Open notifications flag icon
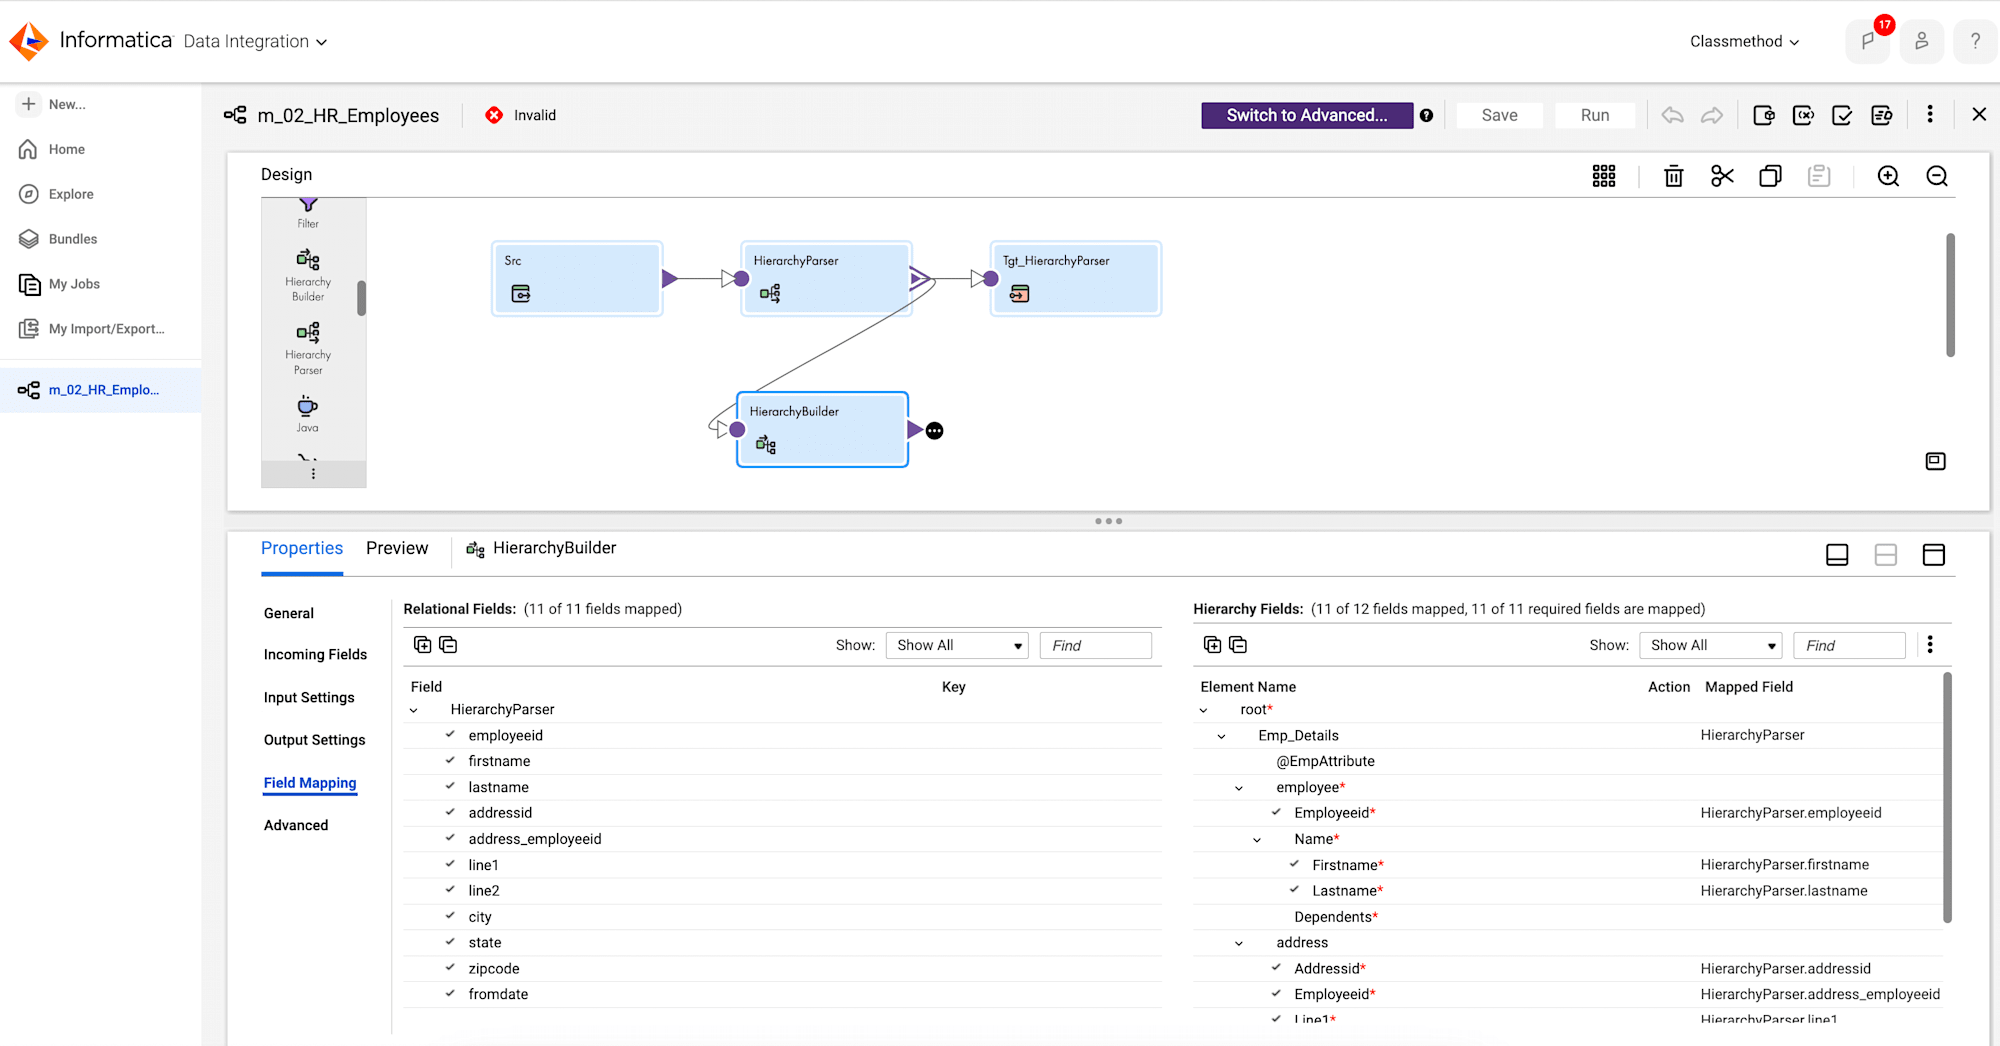This screenshot has height=1046, width=2000. [1867, 41]
